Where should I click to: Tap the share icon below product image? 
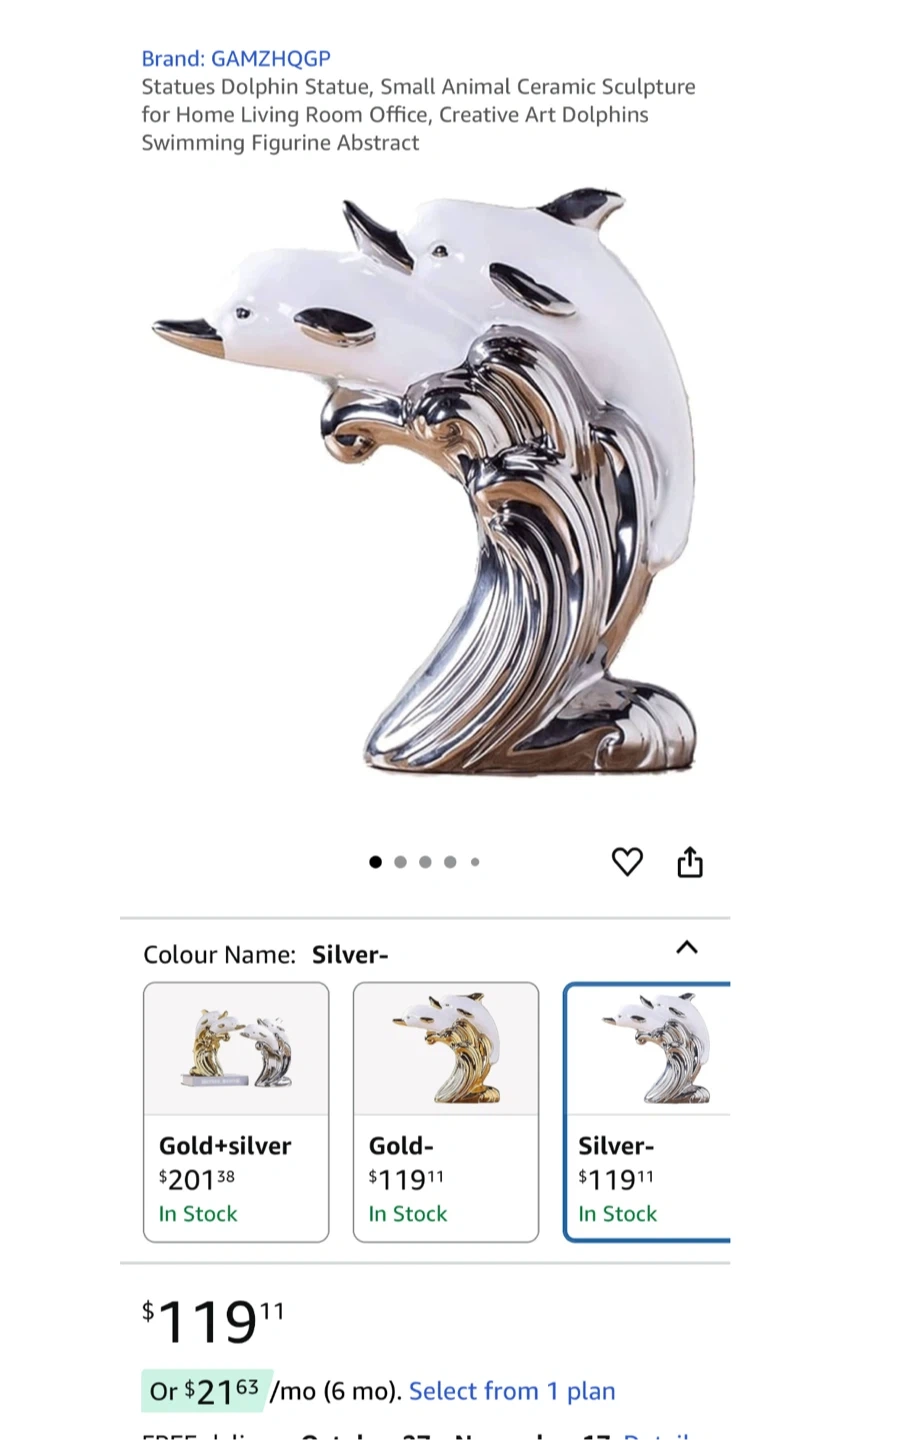690,861
